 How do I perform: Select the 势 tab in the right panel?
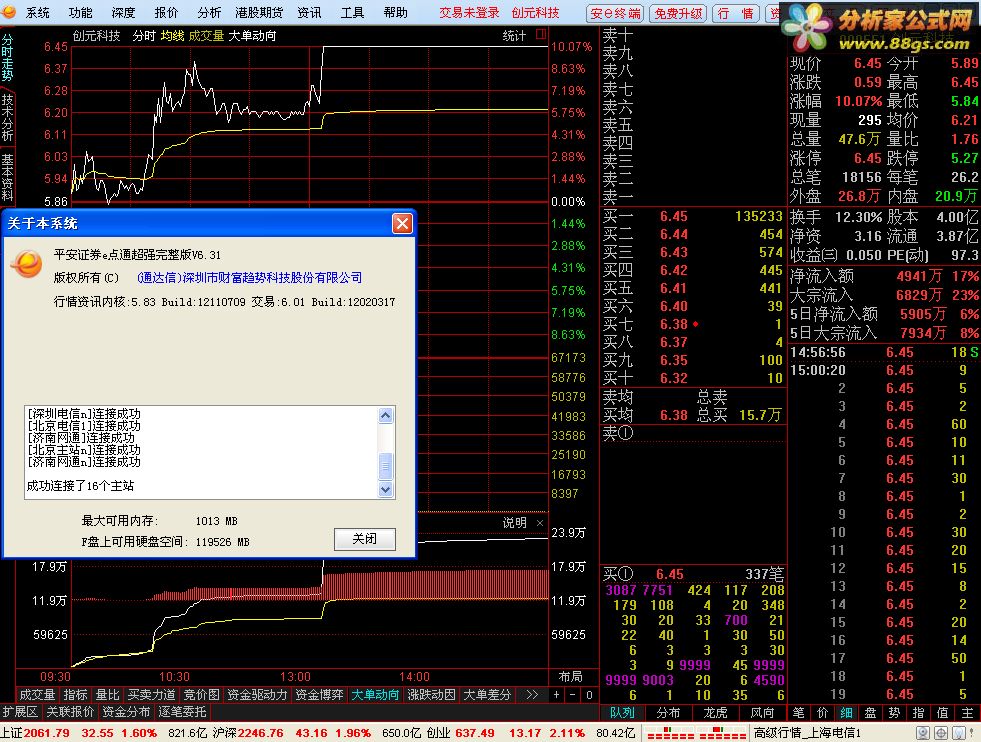coord(894,713)
